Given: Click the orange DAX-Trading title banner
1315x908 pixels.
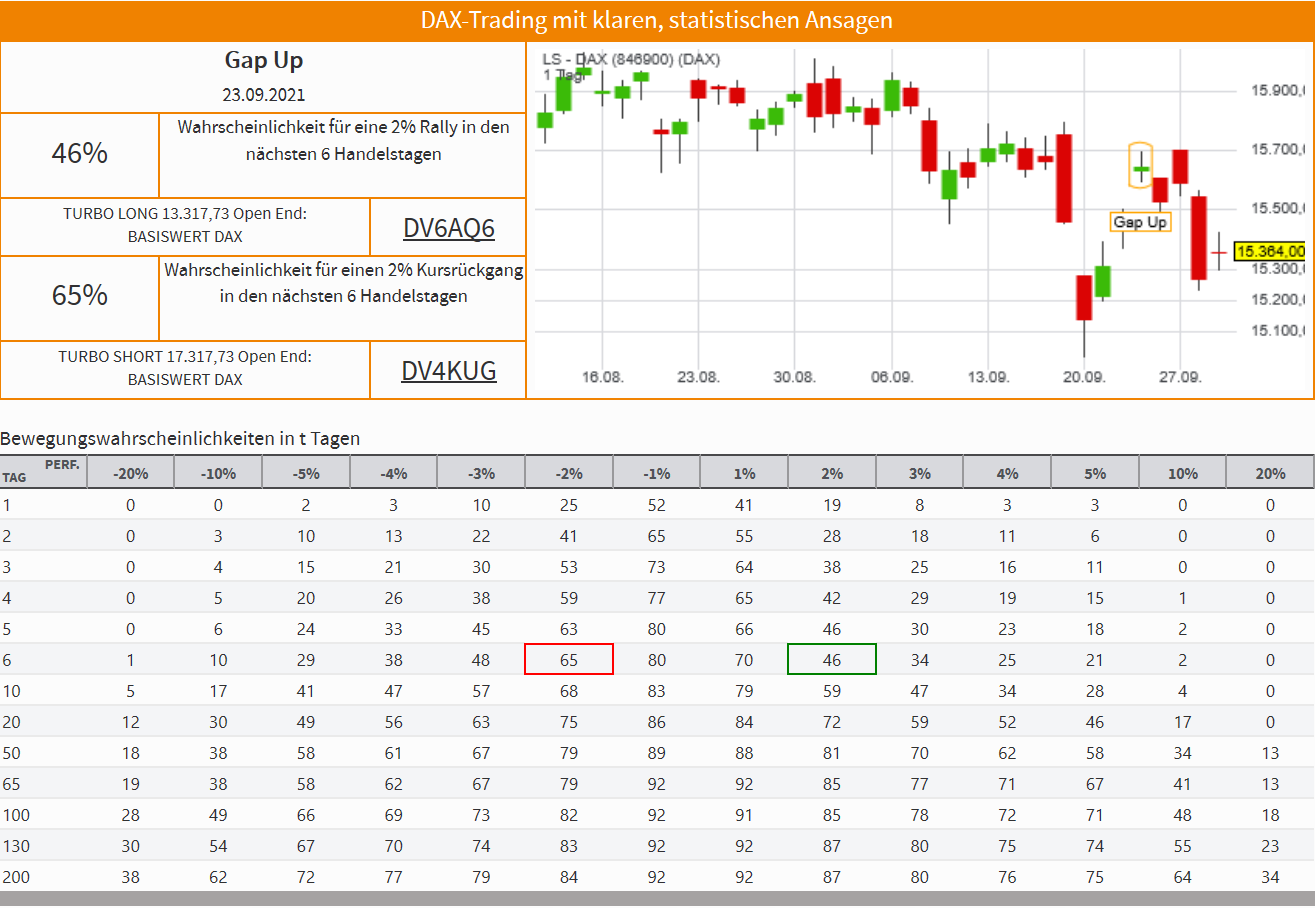Looking at the screenshot, I should [657, 20].
